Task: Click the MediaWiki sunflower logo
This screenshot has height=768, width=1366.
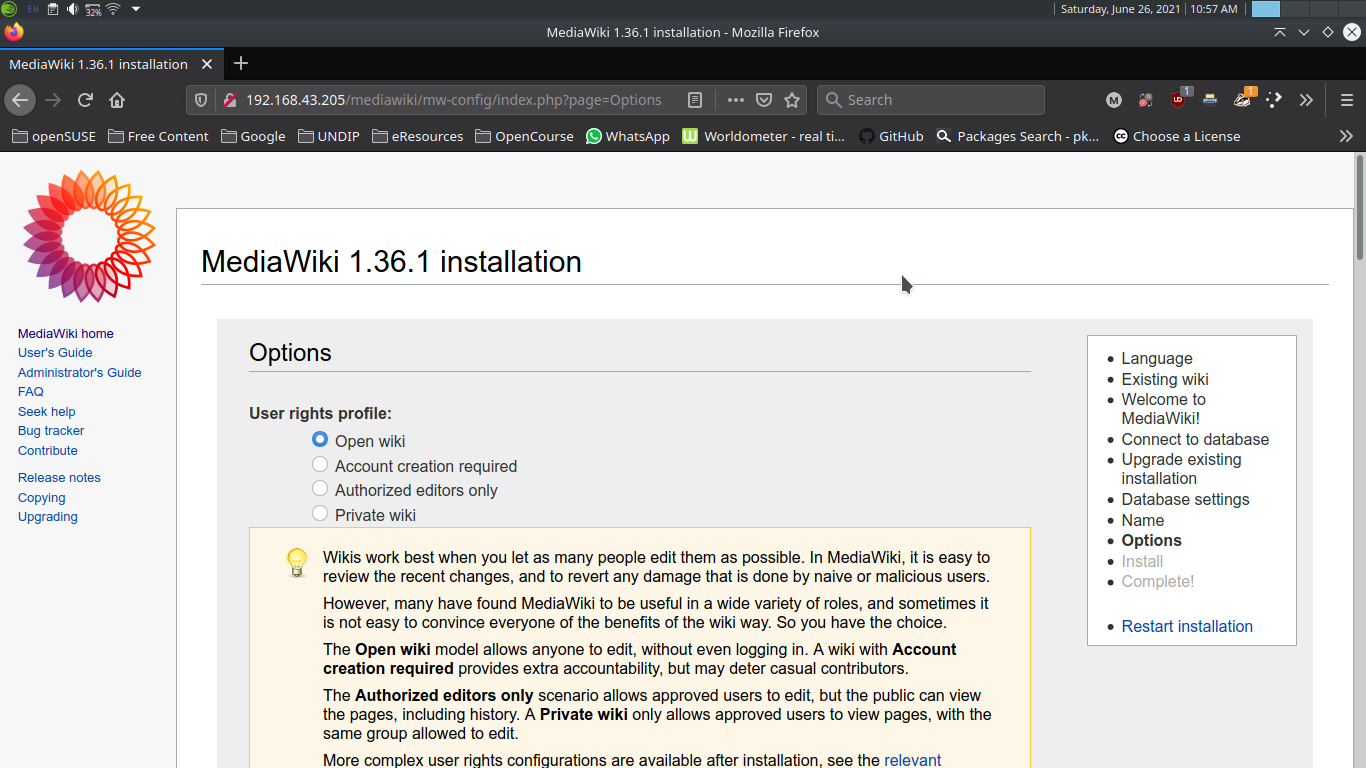Action: click(89, 236)
